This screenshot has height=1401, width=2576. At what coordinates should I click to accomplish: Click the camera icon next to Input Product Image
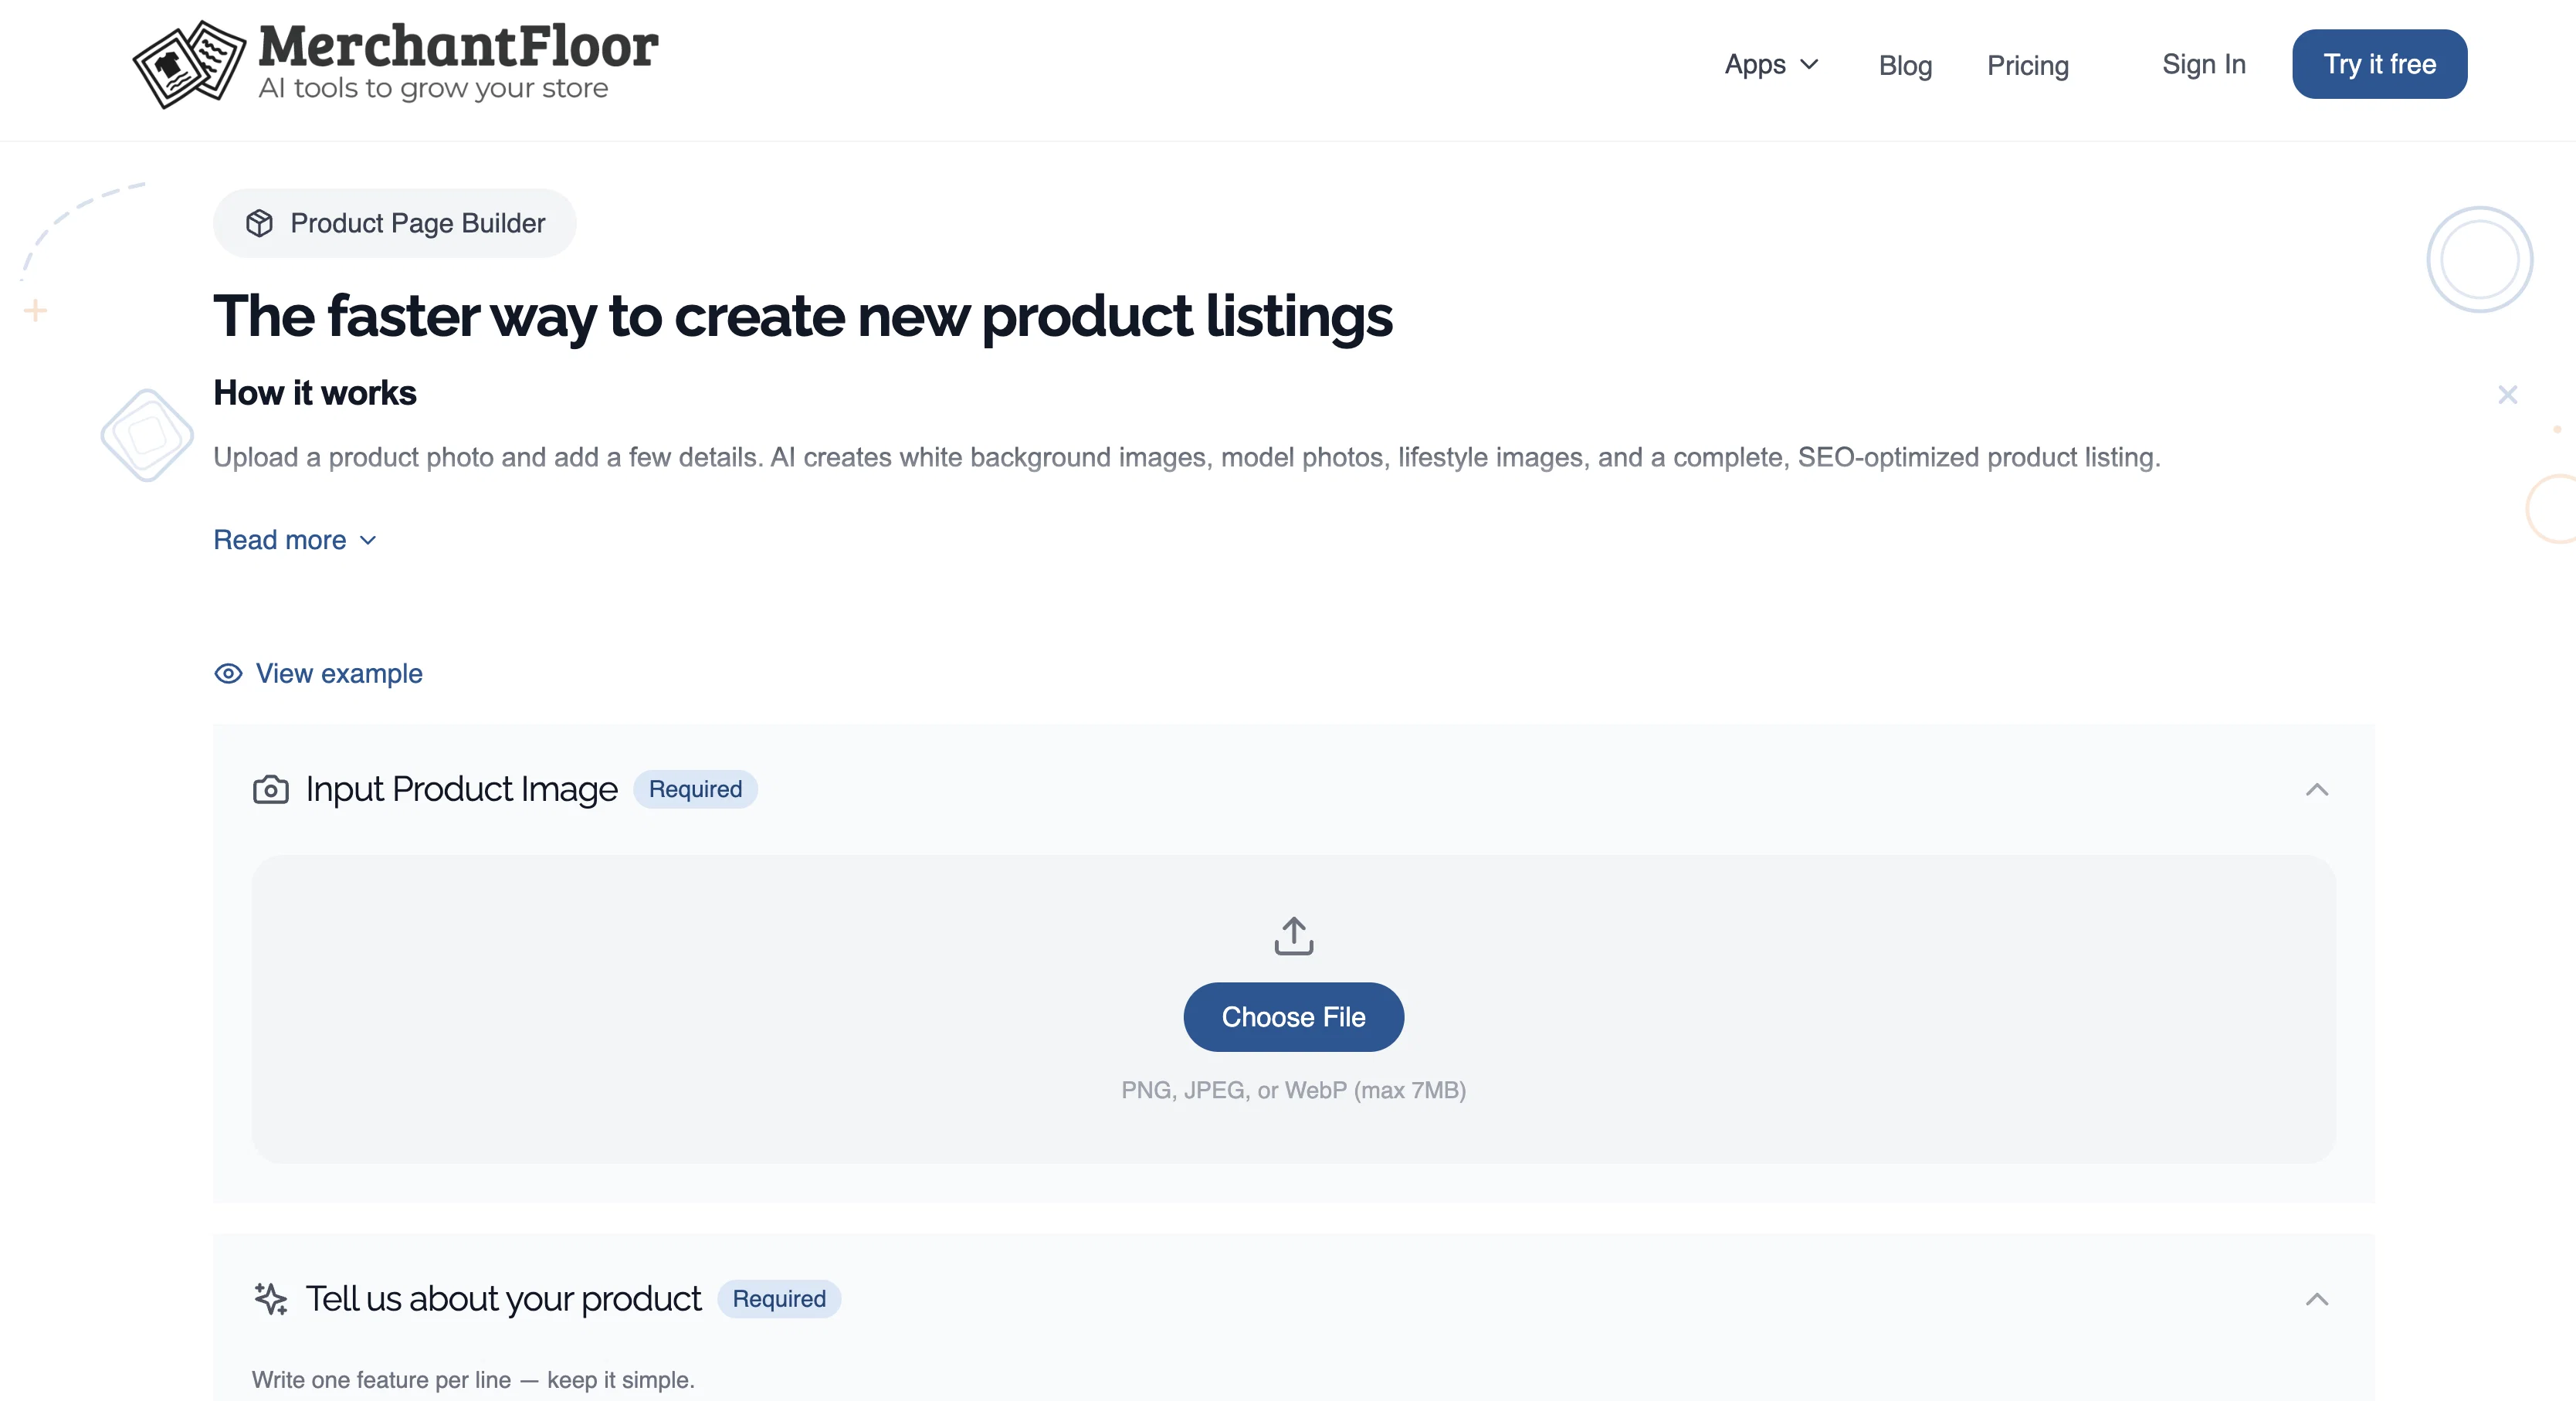[270, 790]
